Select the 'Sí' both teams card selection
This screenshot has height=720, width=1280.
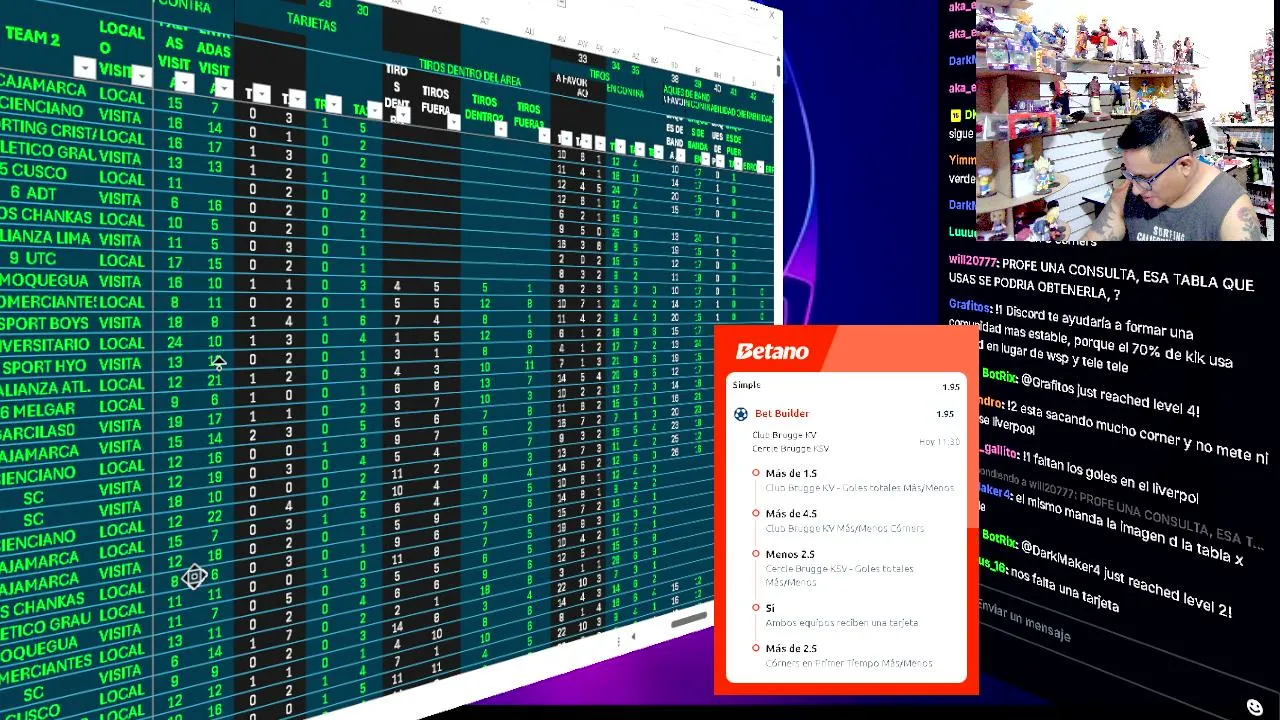770,608
